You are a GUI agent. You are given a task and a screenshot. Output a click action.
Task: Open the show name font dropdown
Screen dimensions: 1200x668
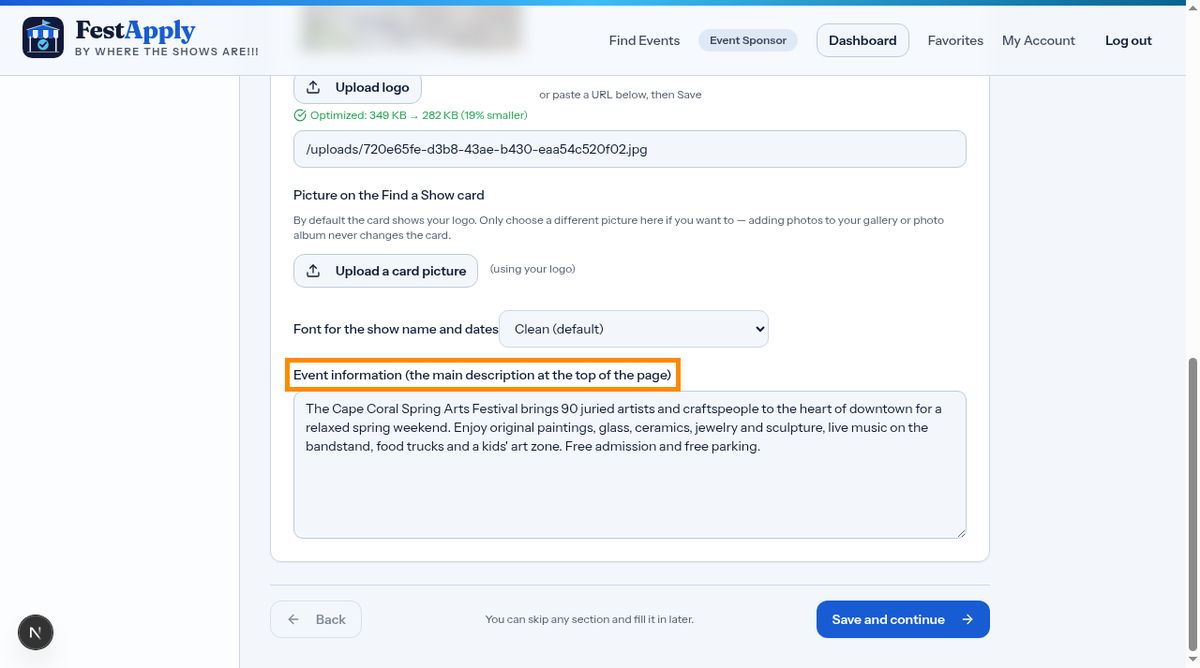pos(634,328)
